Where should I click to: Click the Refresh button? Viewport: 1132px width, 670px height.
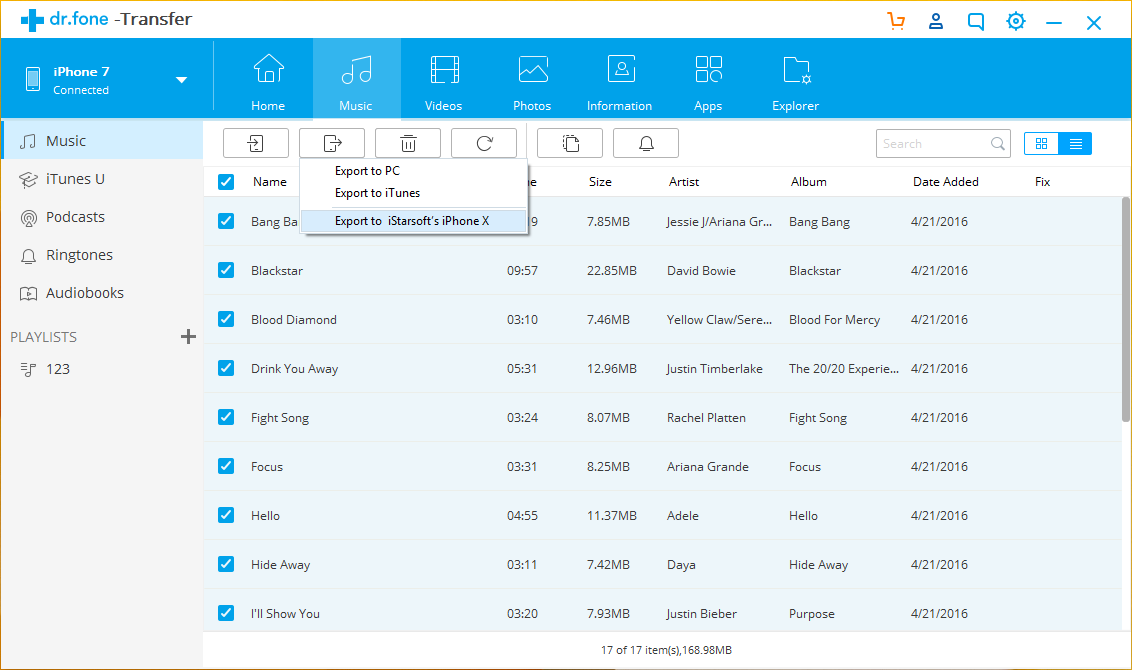tap(484, 143)
